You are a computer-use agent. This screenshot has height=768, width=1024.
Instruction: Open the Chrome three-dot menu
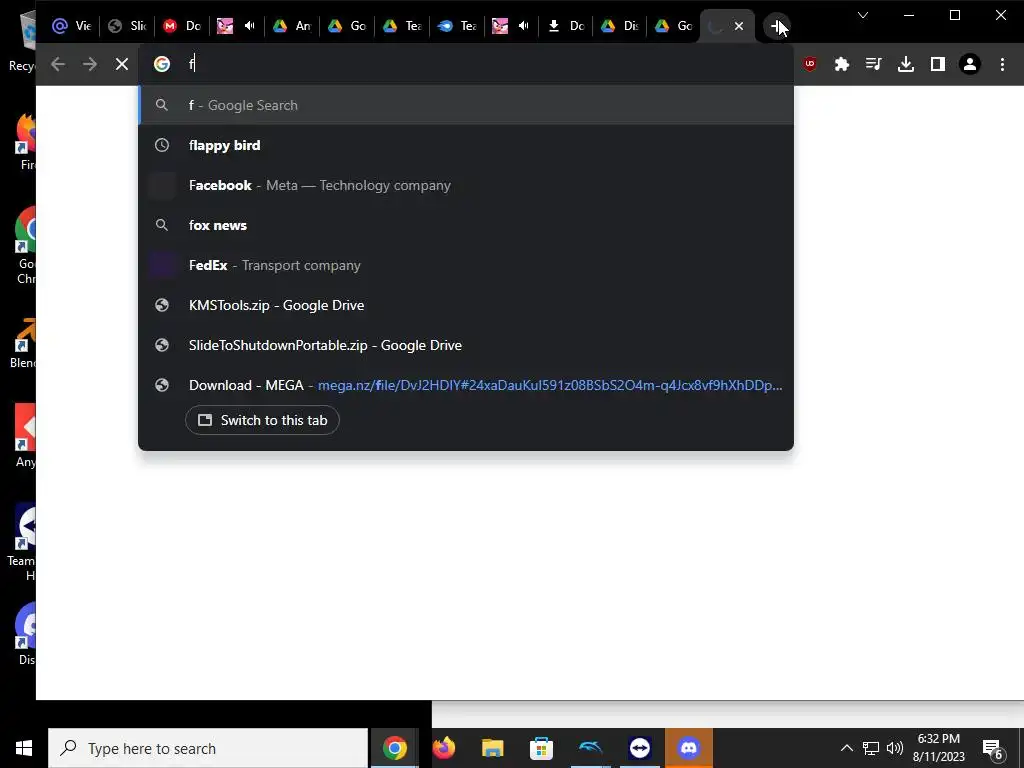1002,64
